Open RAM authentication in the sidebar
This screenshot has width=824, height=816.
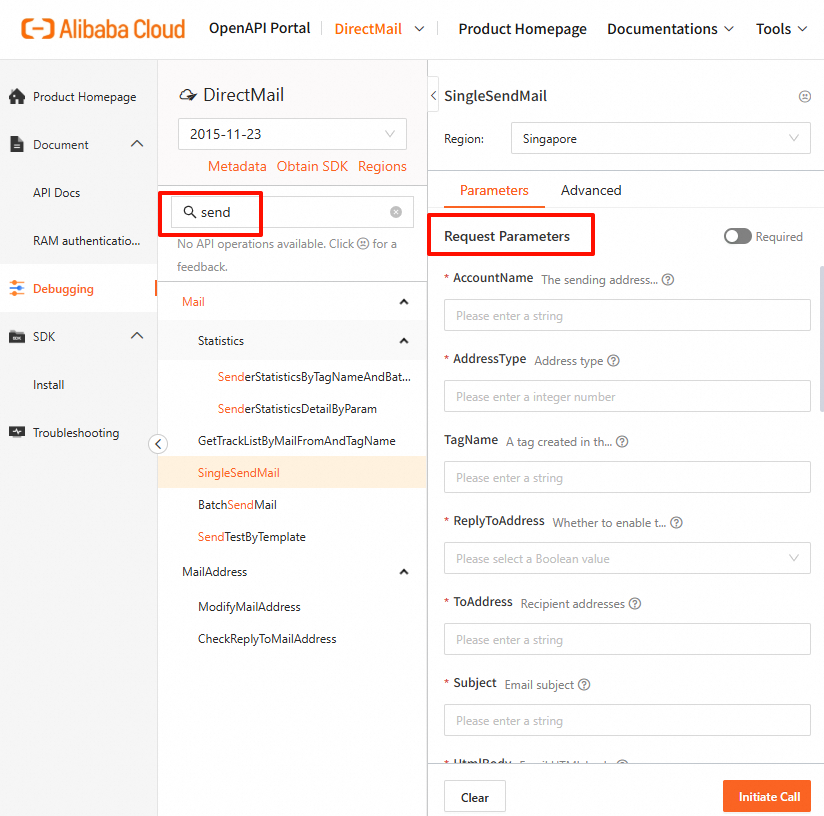point(87,241)
